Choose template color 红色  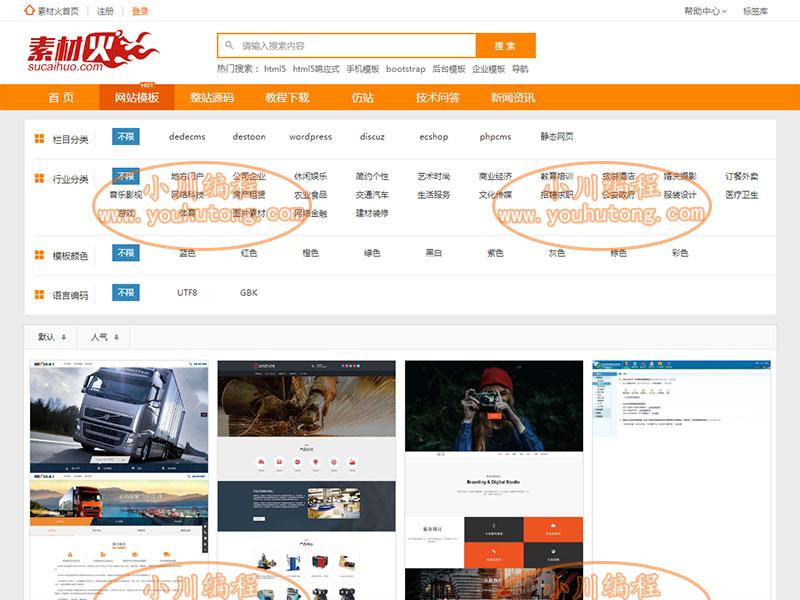[249, 253]
